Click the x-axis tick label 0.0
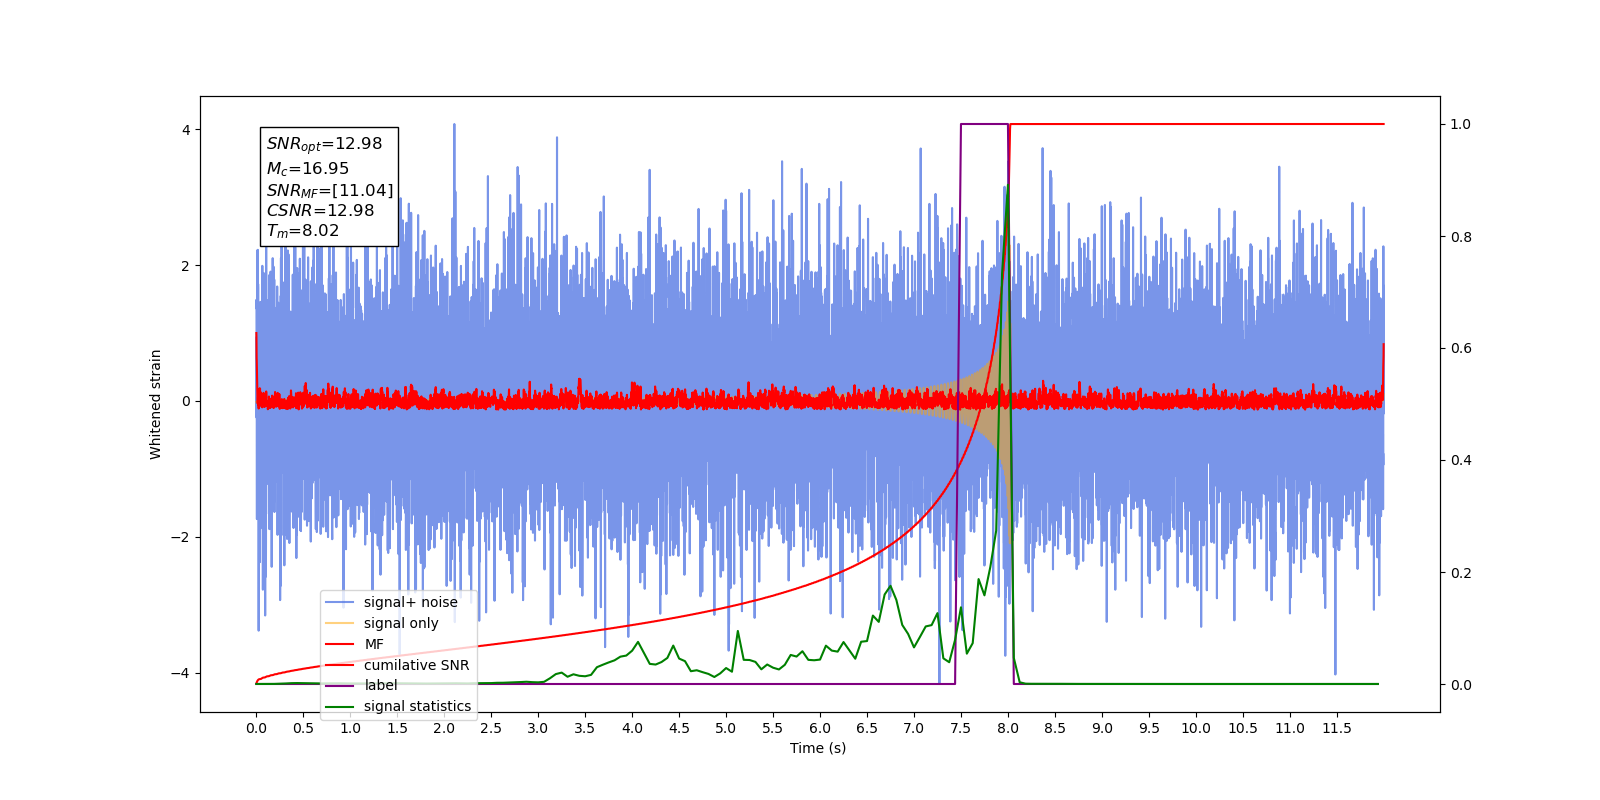Viewport: 1600px width, 800px height. coord(256,728)
